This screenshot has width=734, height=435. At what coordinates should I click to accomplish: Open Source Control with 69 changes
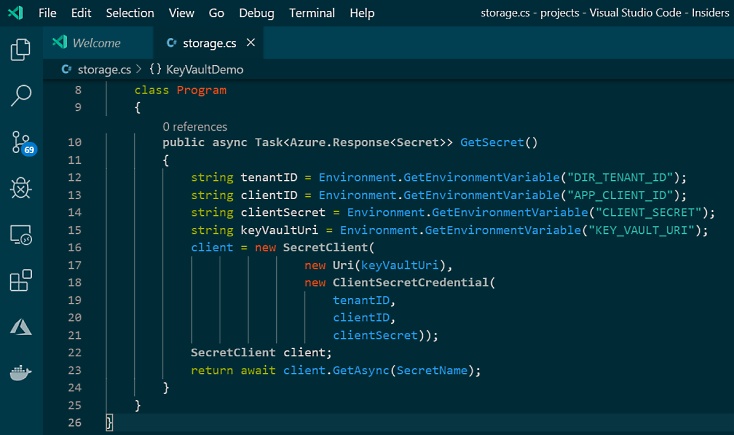(21, 142)
